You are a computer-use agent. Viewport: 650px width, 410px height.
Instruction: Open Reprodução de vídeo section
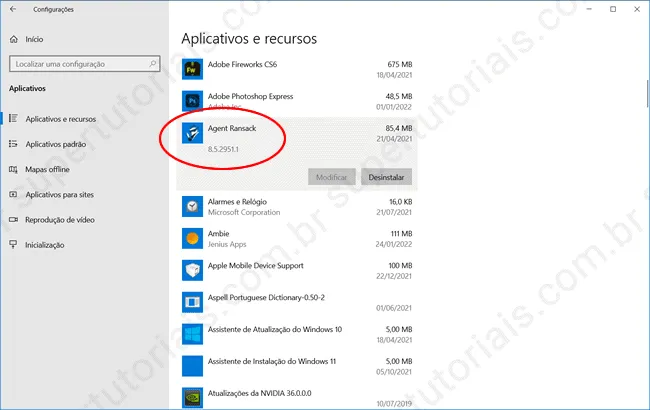pos(60,220)
